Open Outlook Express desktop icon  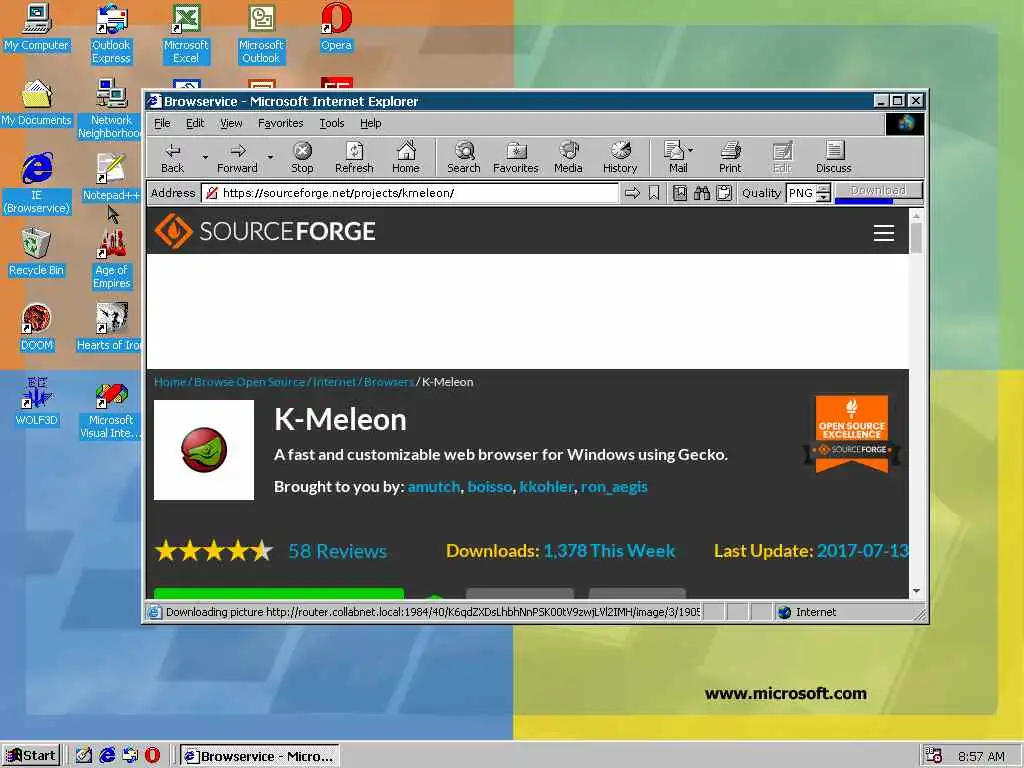pyautogui.click(x=111, y=34)
